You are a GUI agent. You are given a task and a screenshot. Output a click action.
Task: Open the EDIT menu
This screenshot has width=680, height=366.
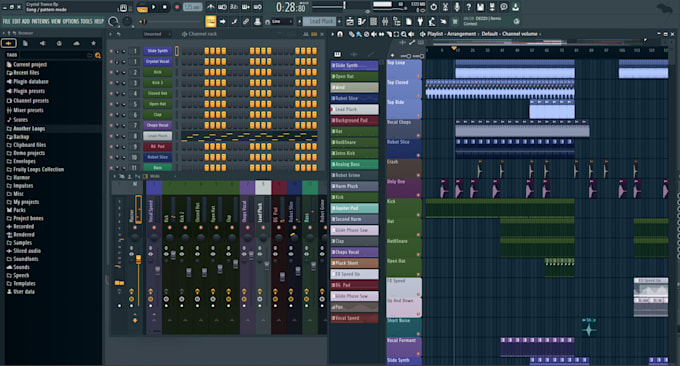click(16, 21)
